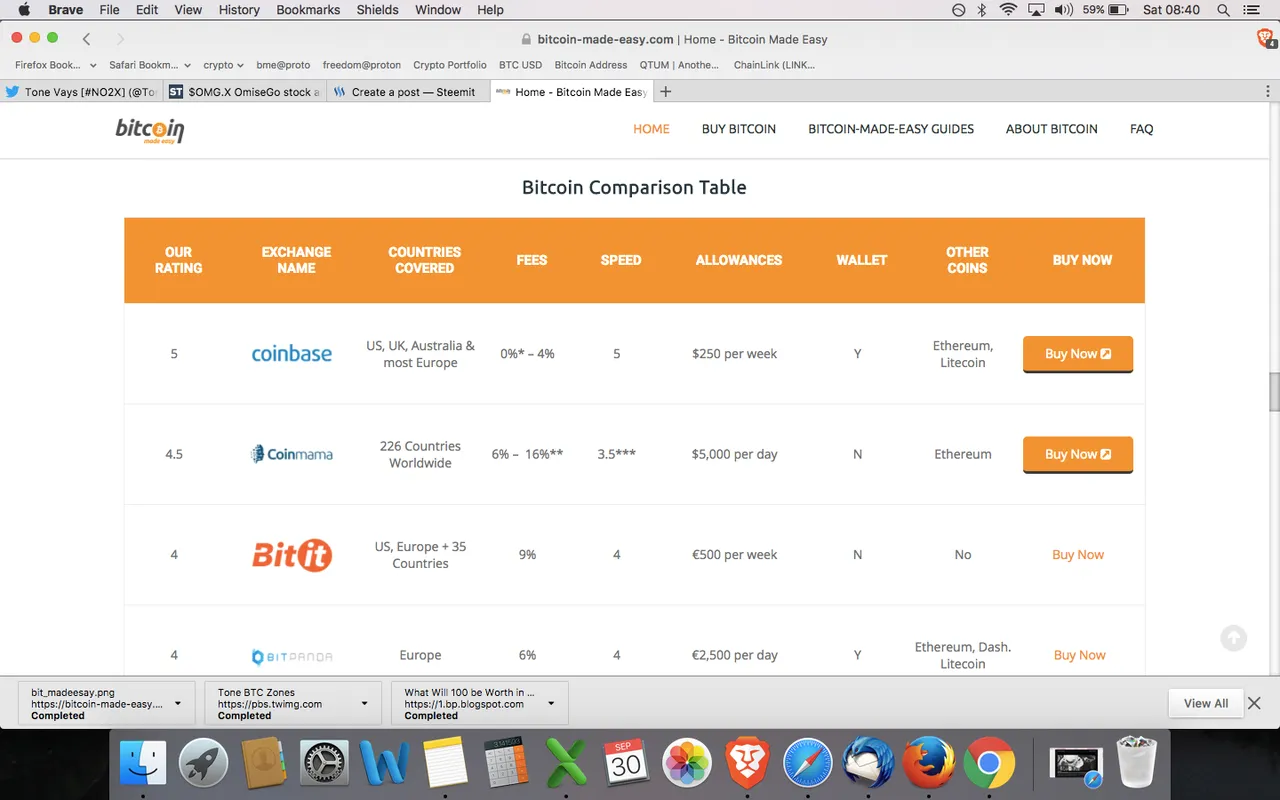Switch to Create a post — Steemit tab
1280x800 pixels.
(x=408, y=92)
